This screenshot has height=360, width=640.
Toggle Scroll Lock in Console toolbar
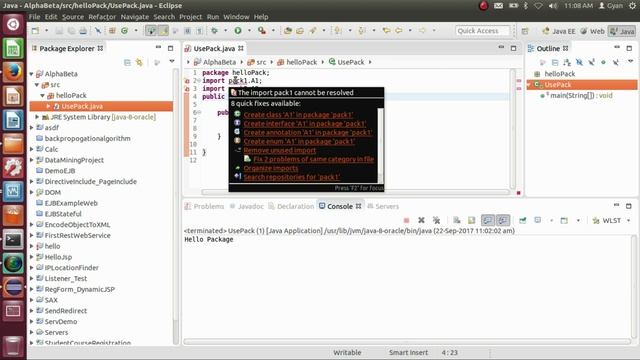tap(471, 220)
